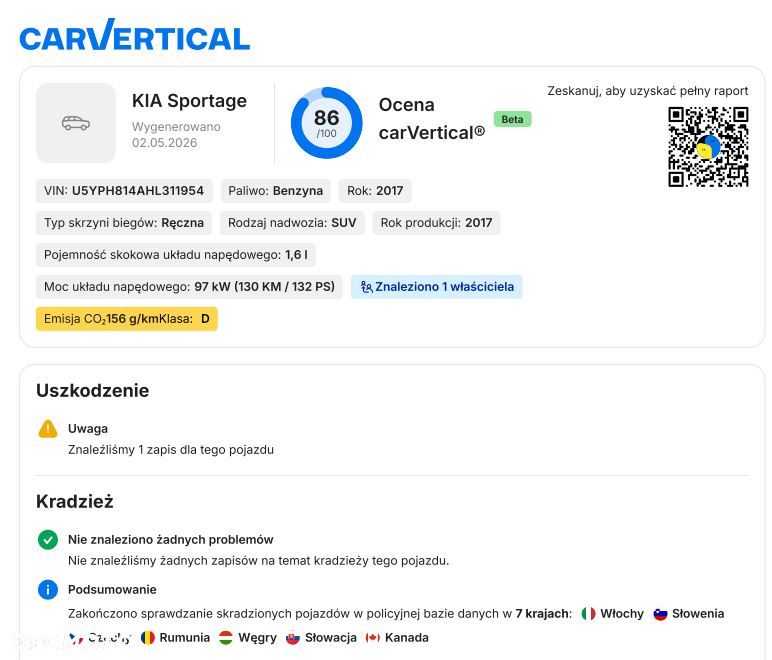
Task: Click the Rok: 2017 chip
Action: point(375,191)
